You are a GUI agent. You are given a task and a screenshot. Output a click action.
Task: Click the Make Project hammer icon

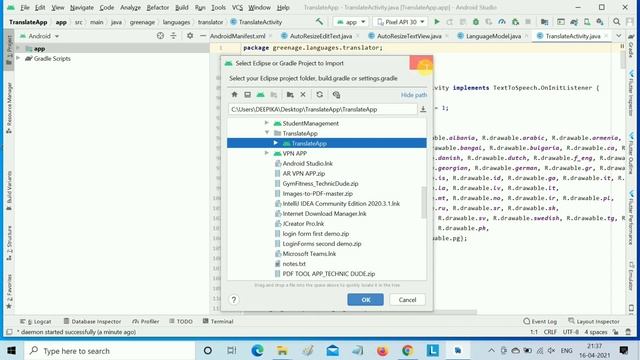pyautogui.click(x=319, y=22)
